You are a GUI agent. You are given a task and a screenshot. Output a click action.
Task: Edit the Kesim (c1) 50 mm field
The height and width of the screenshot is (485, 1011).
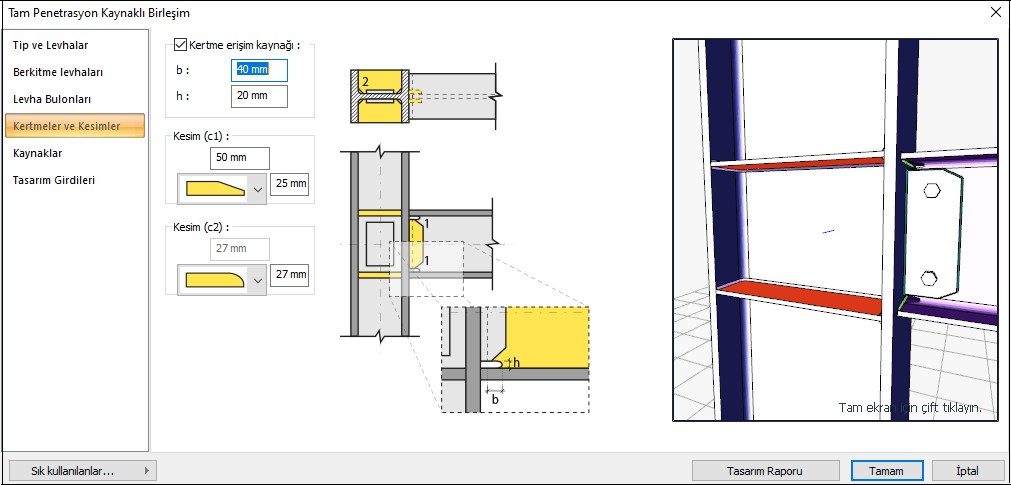point(240,158)
